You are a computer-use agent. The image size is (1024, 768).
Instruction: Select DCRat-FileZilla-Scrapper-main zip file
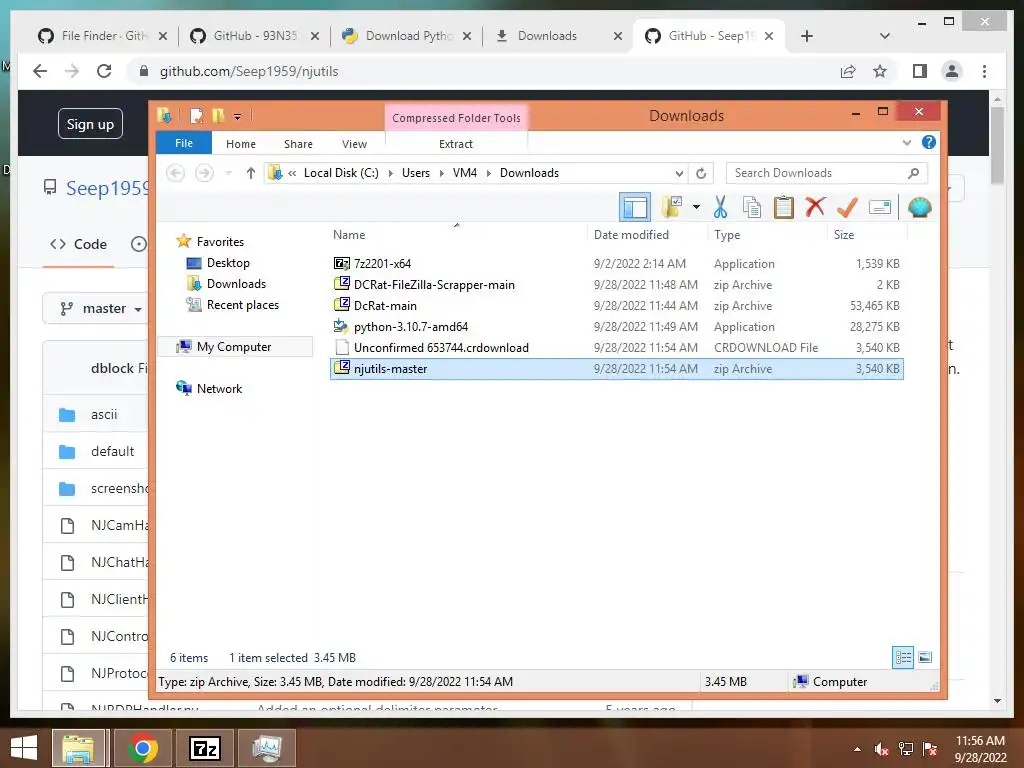pyautogui.click(x=434, y=285)
